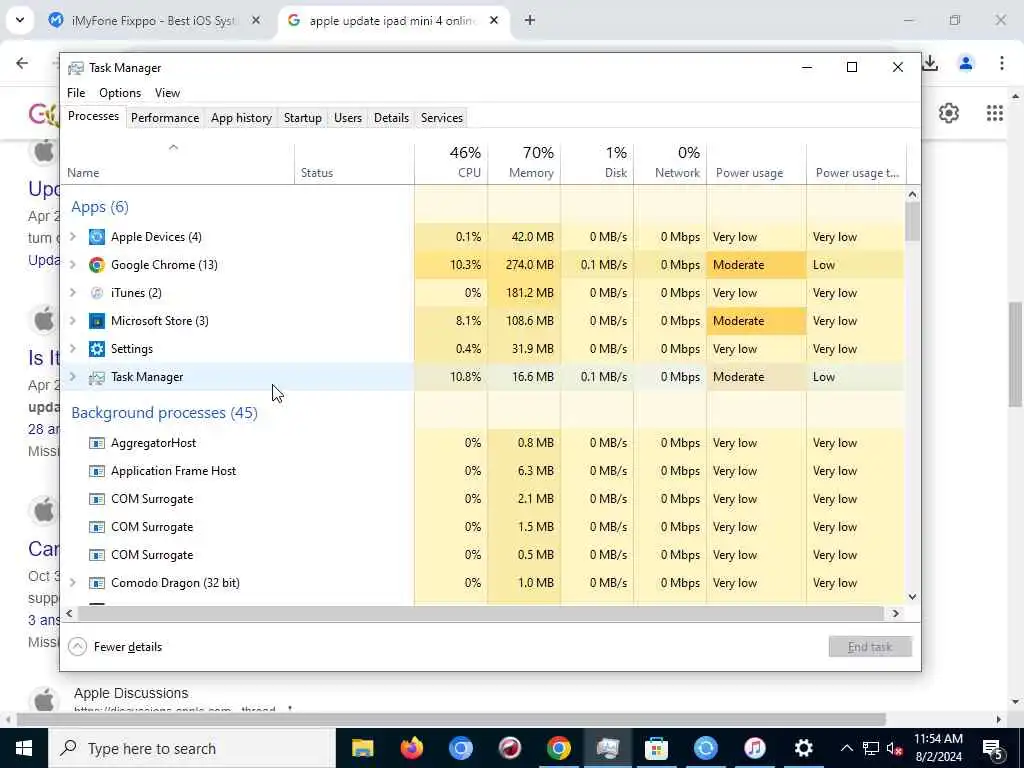Viewport: 1024px width, 768px height.
Task: Click the Comodo Dragon (32 bit) process icon
Action: [97, 583]
